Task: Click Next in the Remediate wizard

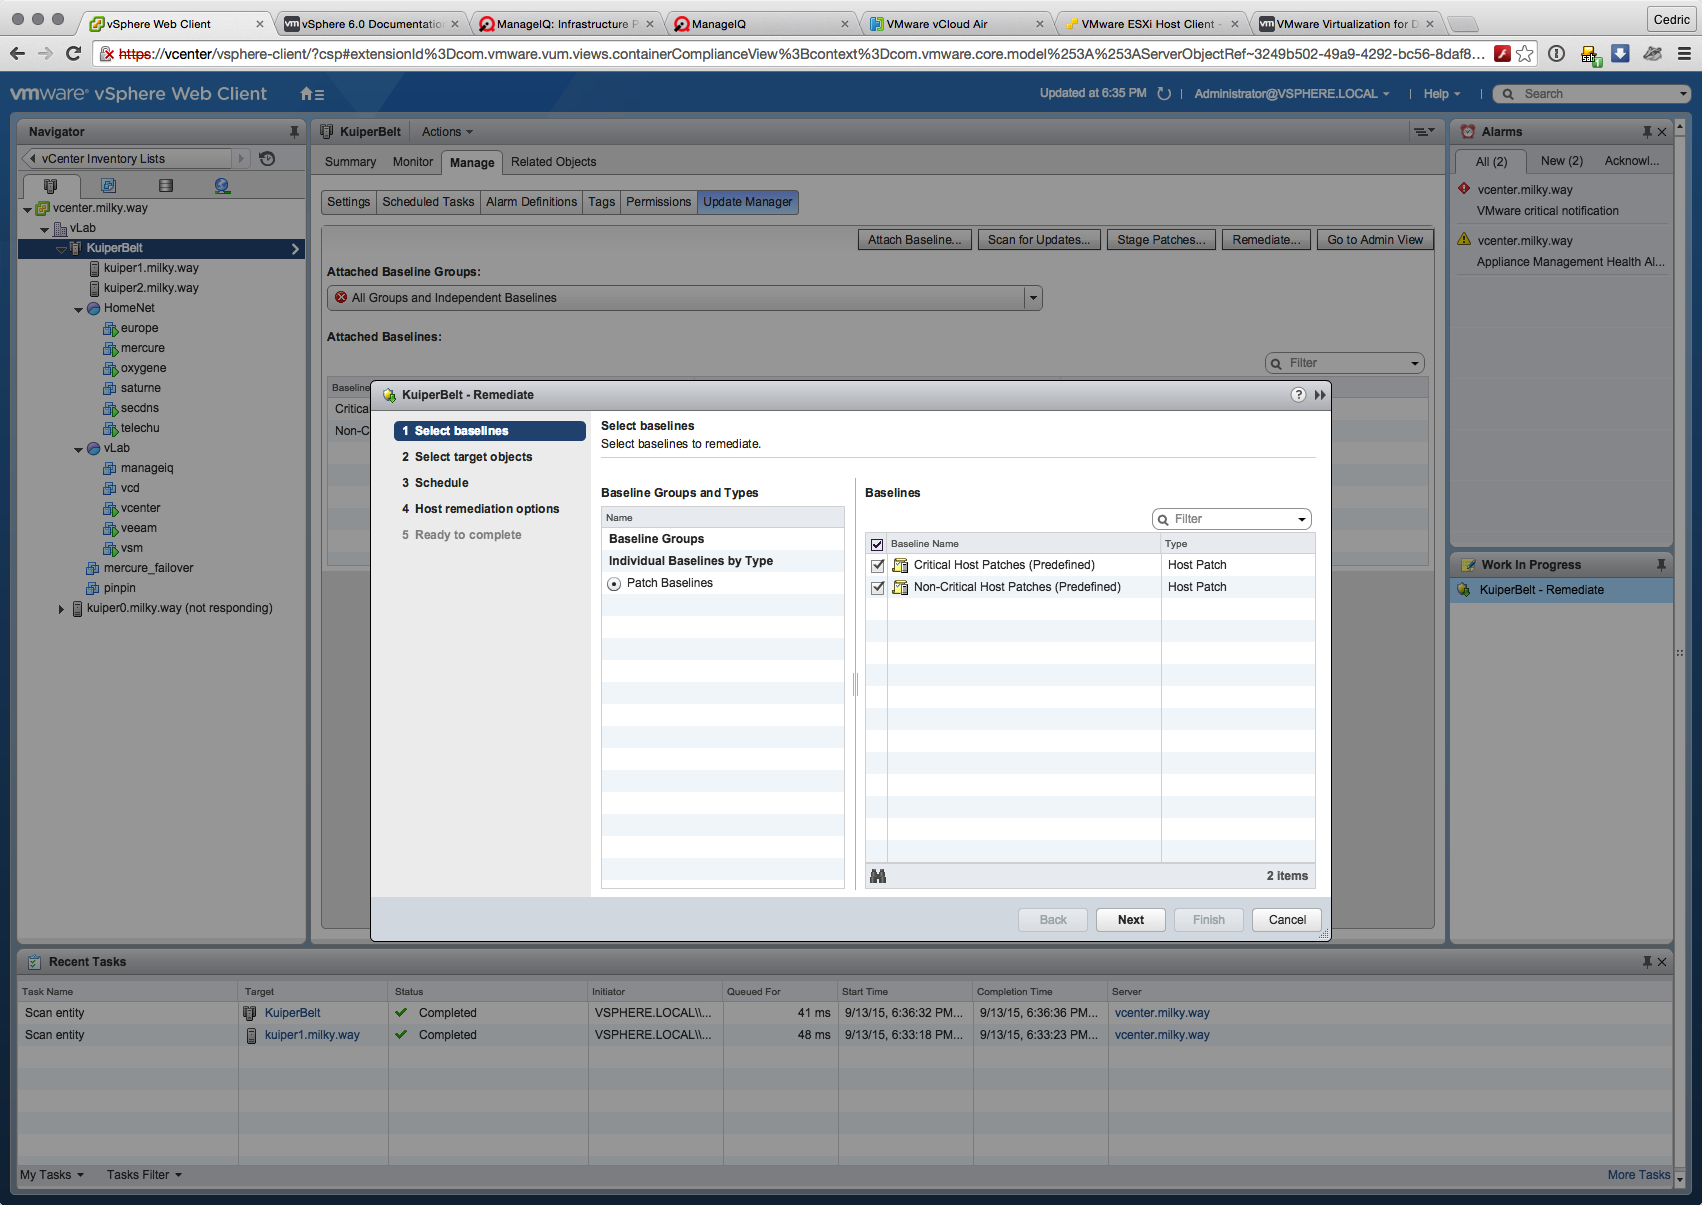Action: [x=1130, y=920]
